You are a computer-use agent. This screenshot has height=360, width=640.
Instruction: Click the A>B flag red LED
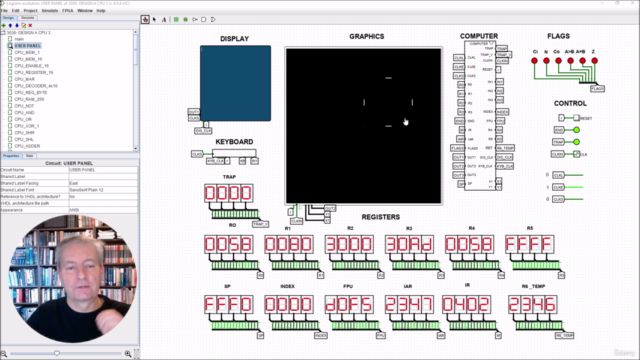[x=570, y=60]
